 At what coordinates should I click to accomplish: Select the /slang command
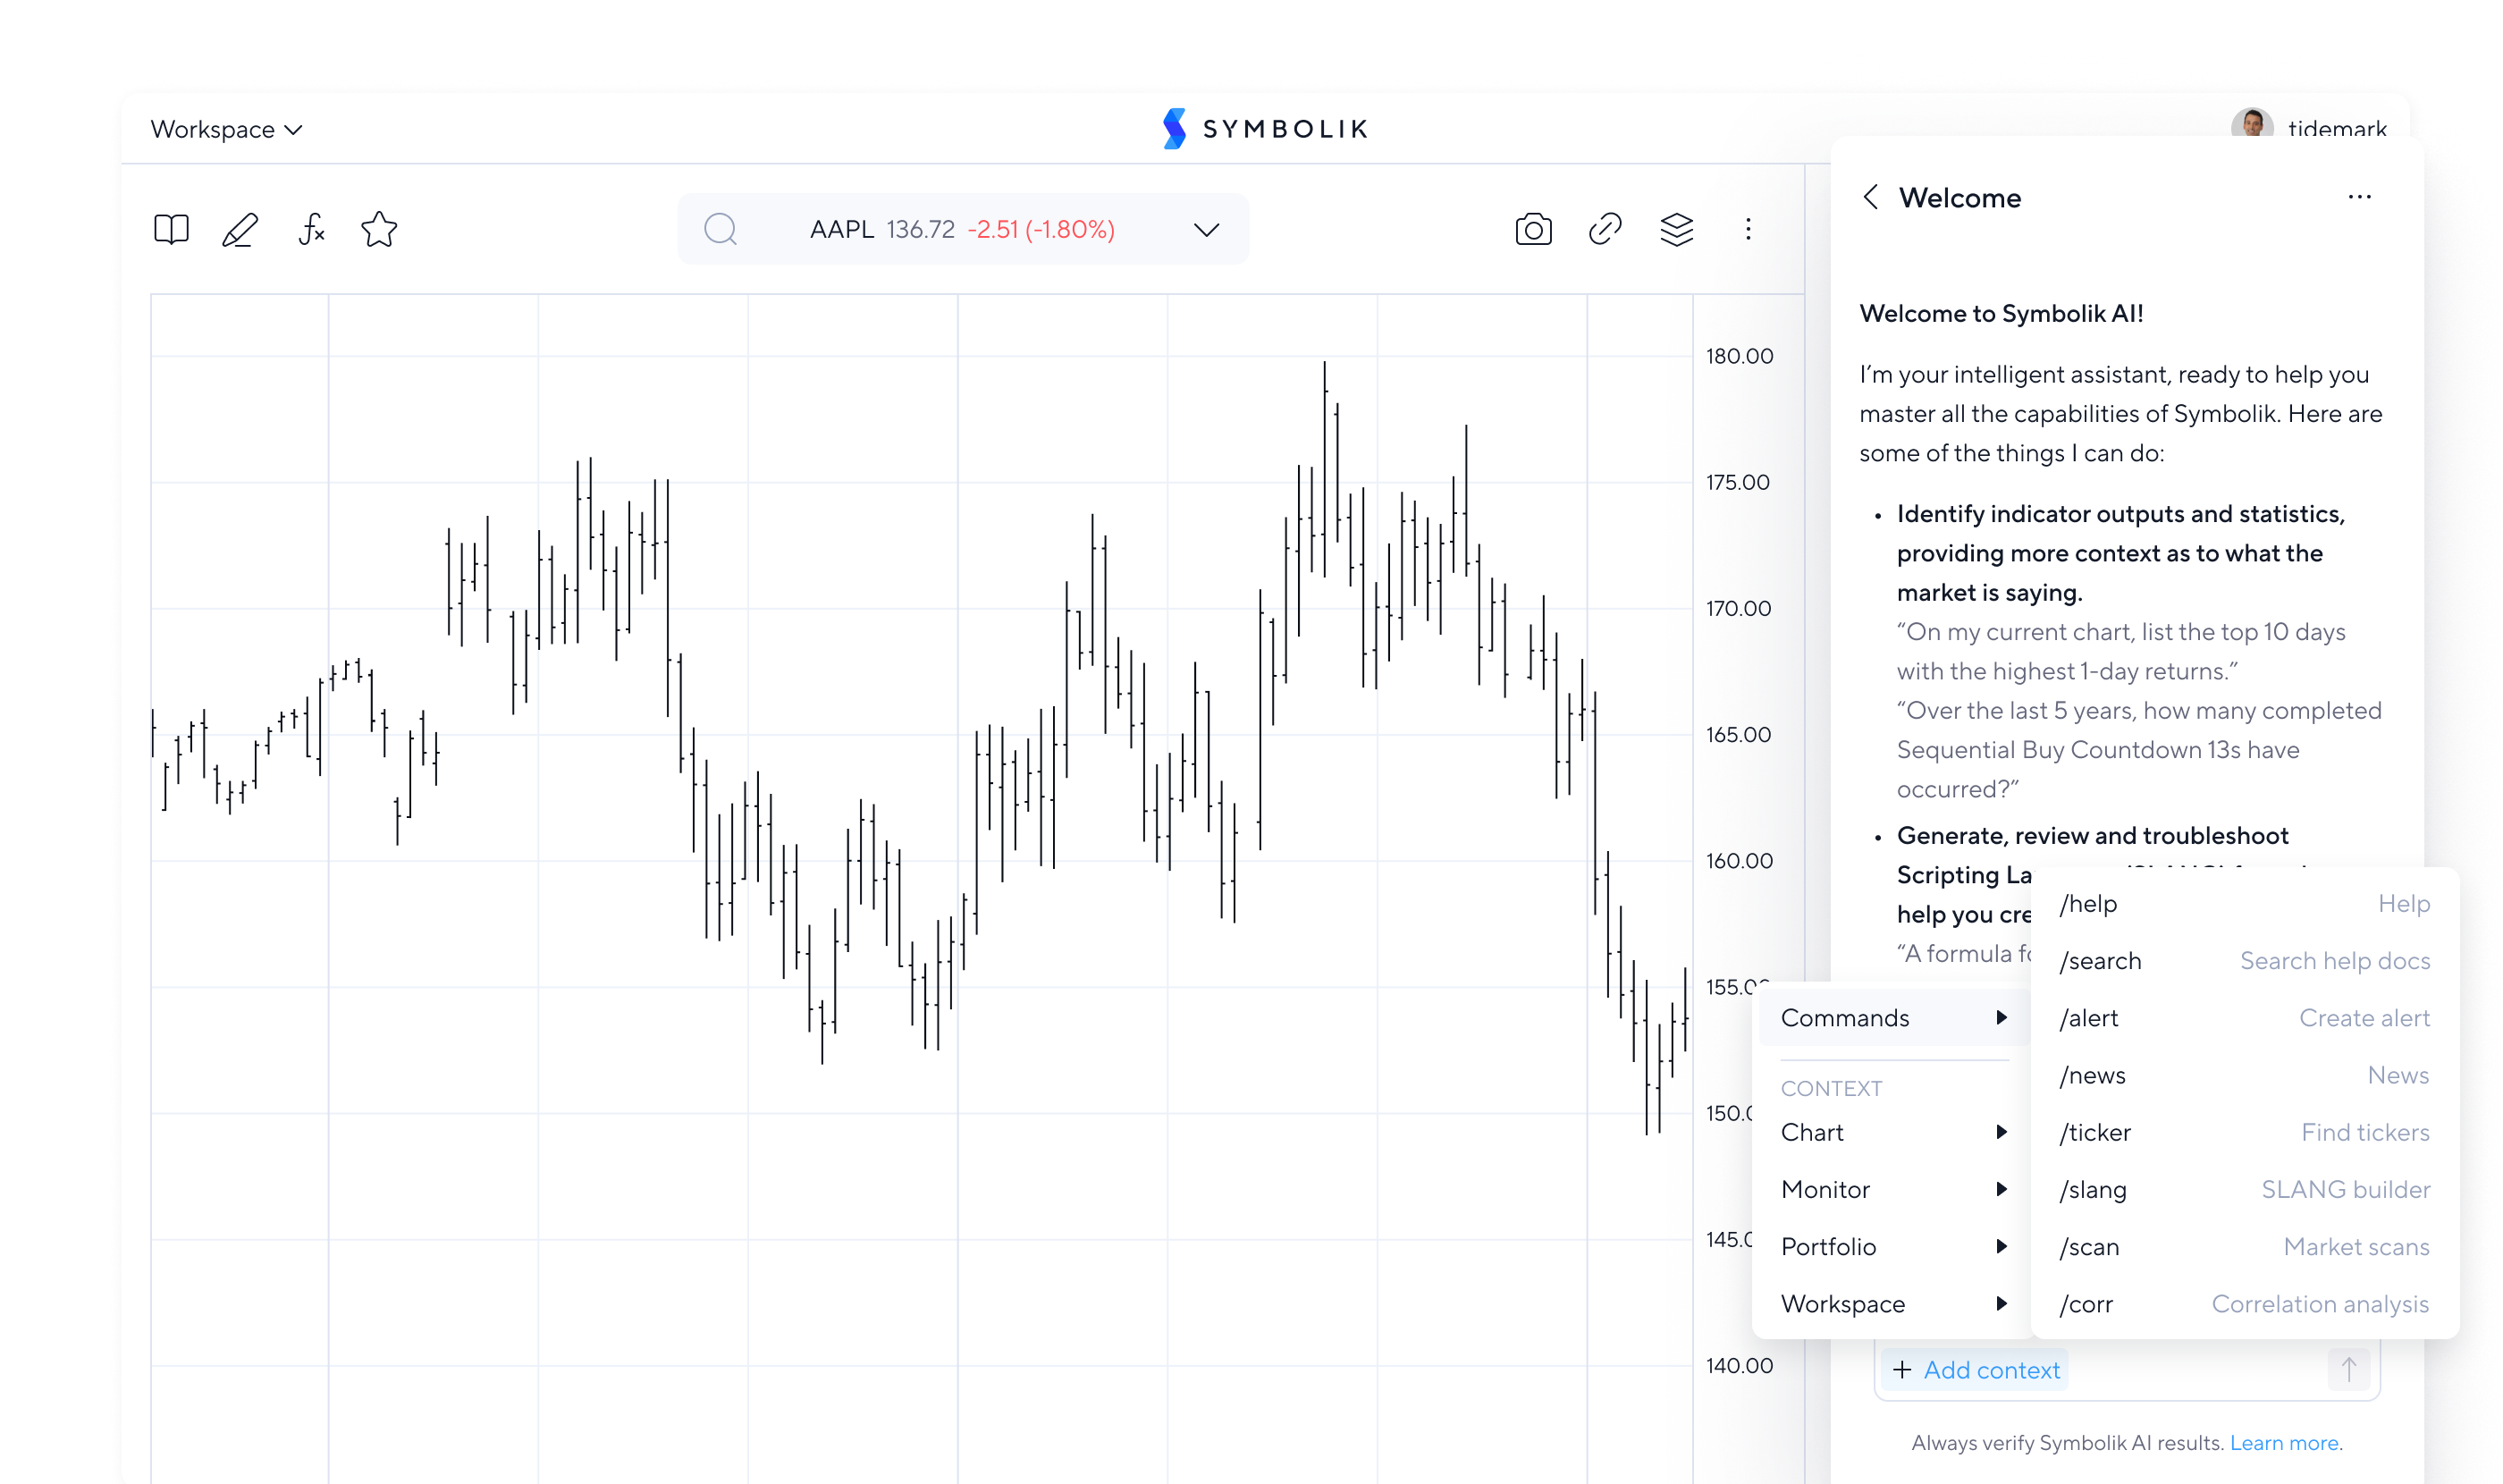coord(2244,1189)
